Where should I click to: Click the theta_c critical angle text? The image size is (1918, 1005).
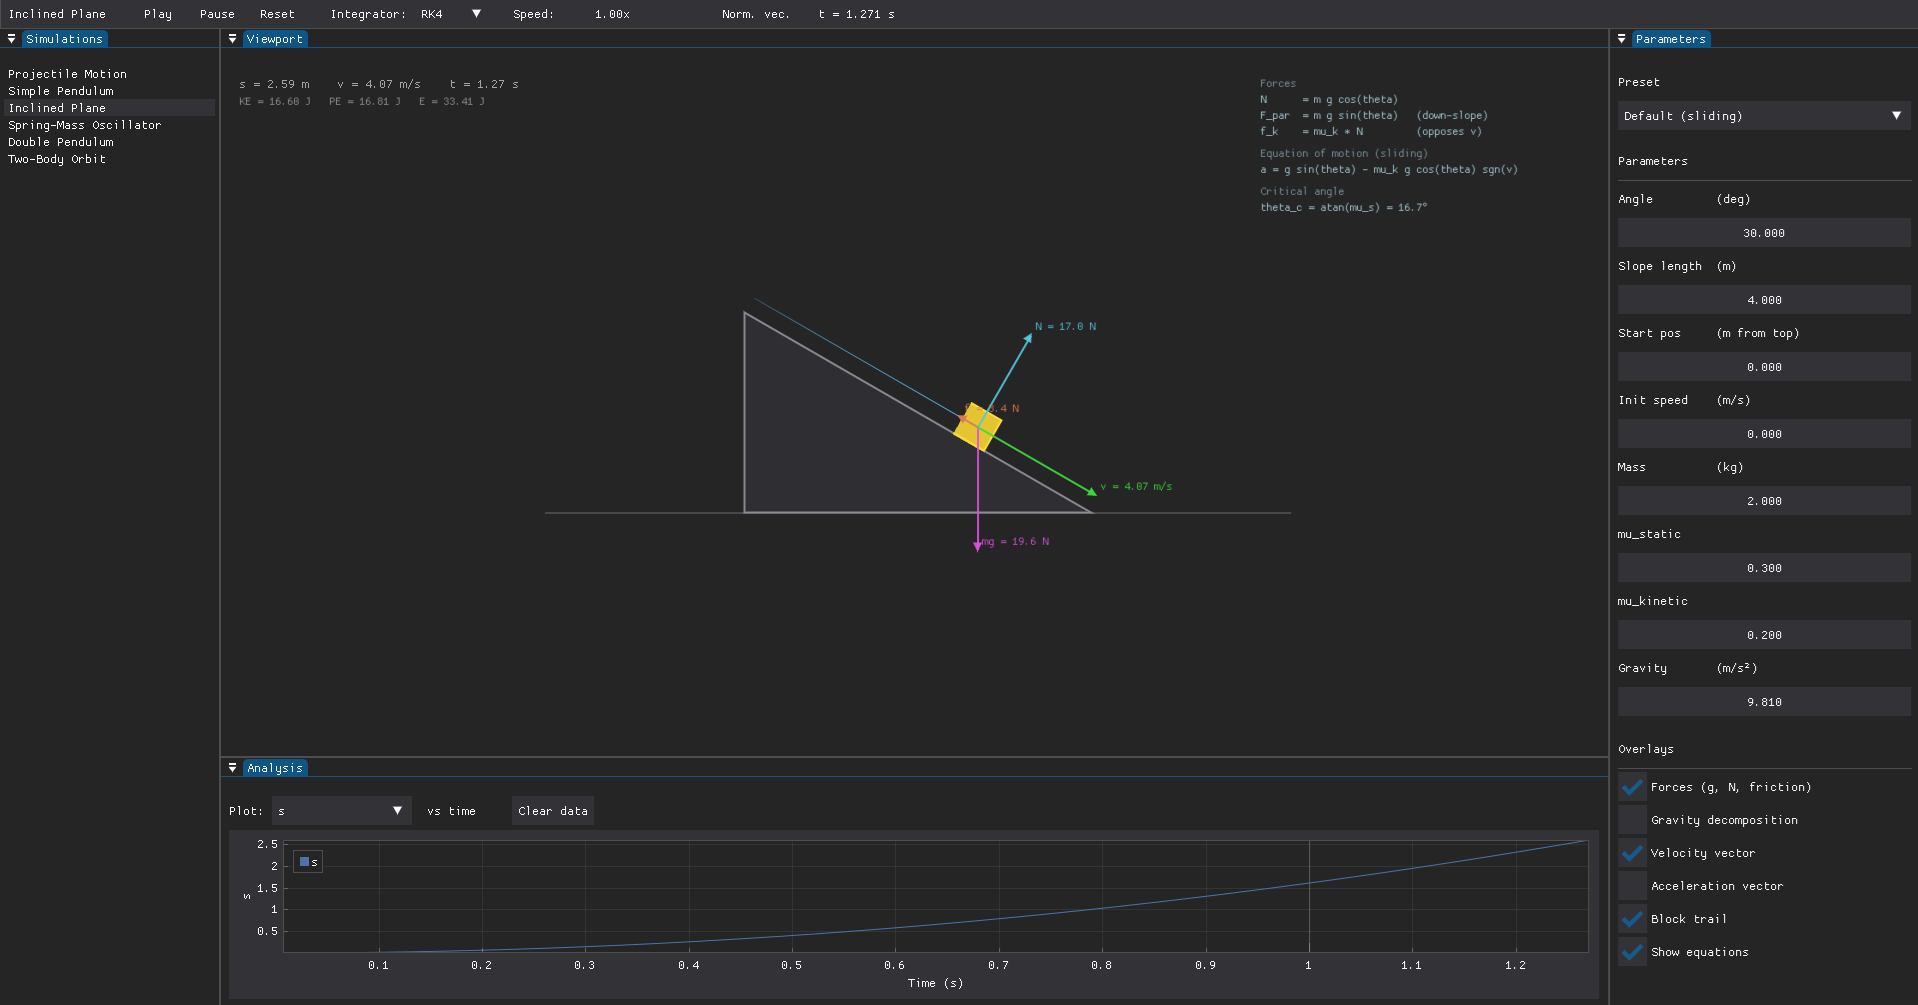tap(1343, 207)
